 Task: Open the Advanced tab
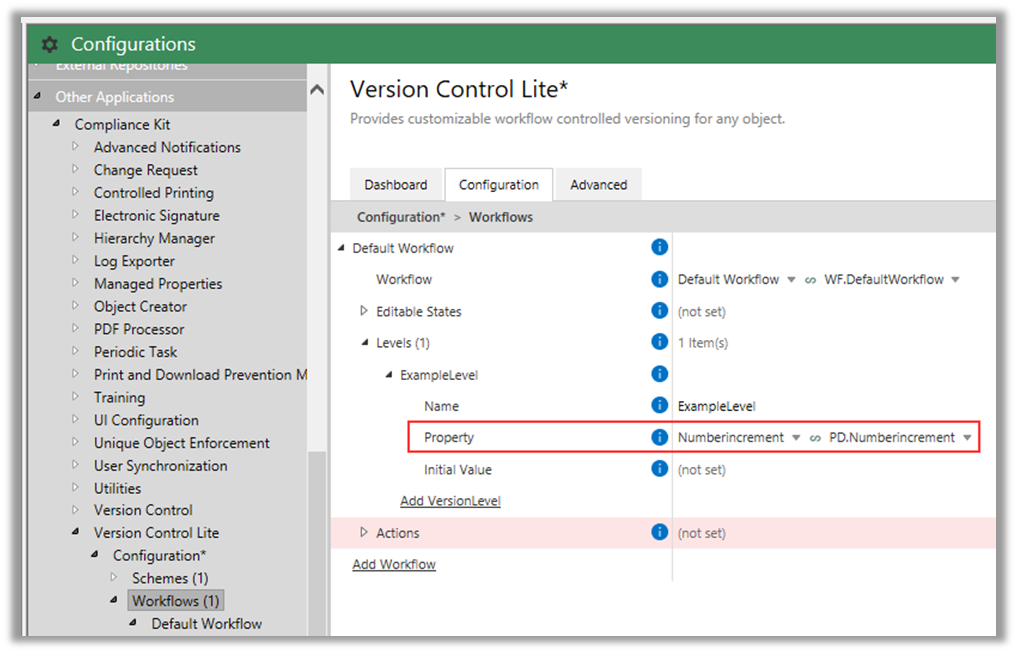point(599,185)
